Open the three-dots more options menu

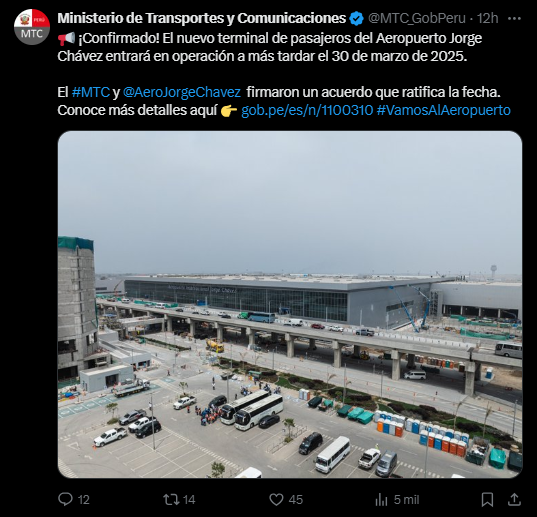(x=514, y=18)
